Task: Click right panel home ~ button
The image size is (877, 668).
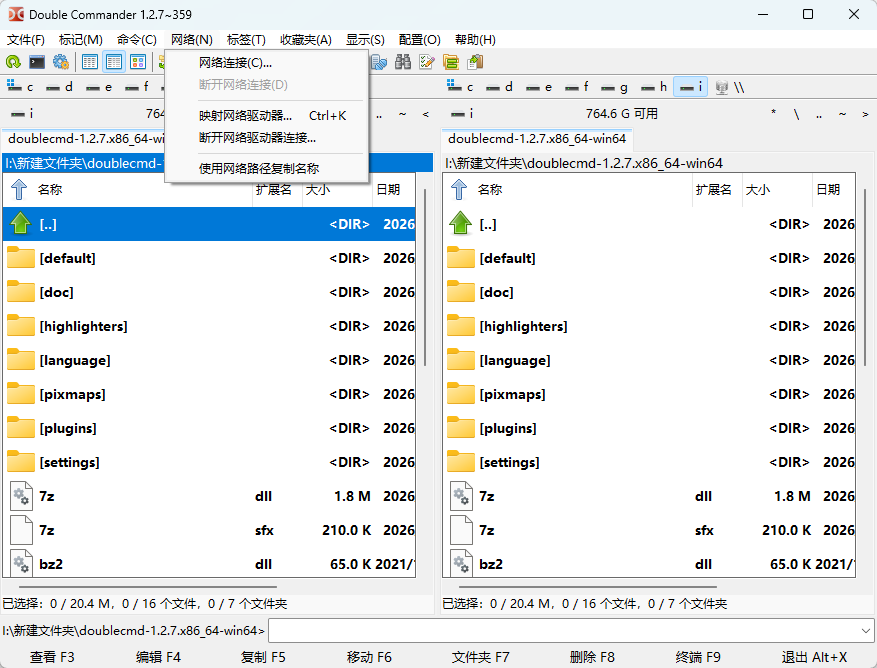Action: tap(842, 114)
